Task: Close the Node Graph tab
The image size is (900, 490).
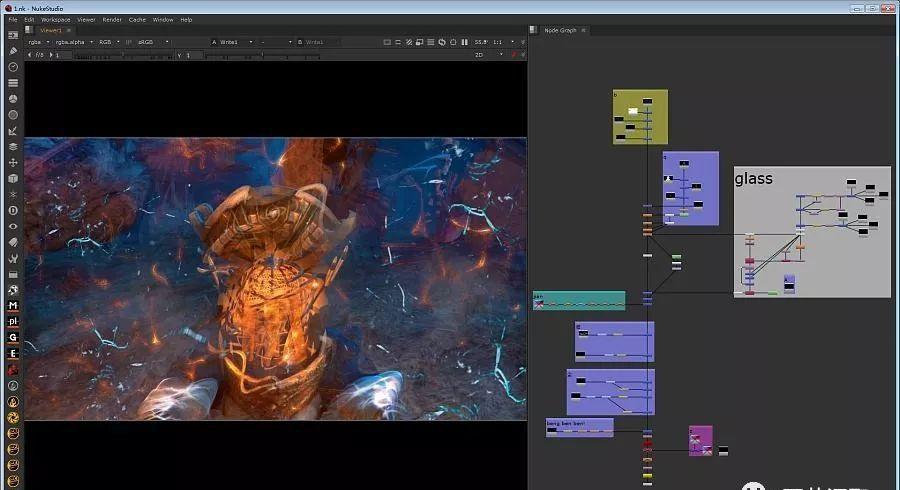Action: point(583,30)
